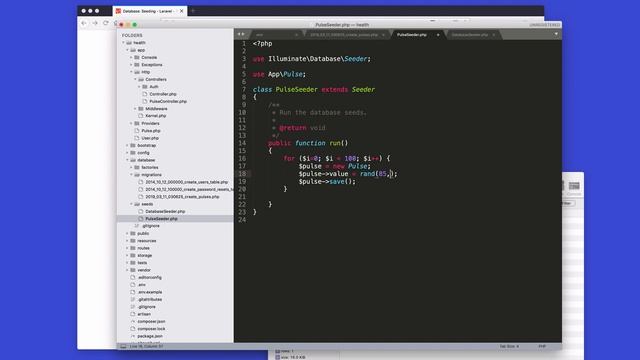Close the create_pulses.php editor tab
Viewport: 640px width, 360px height.
pyautogui.click(x=383, y=35)
